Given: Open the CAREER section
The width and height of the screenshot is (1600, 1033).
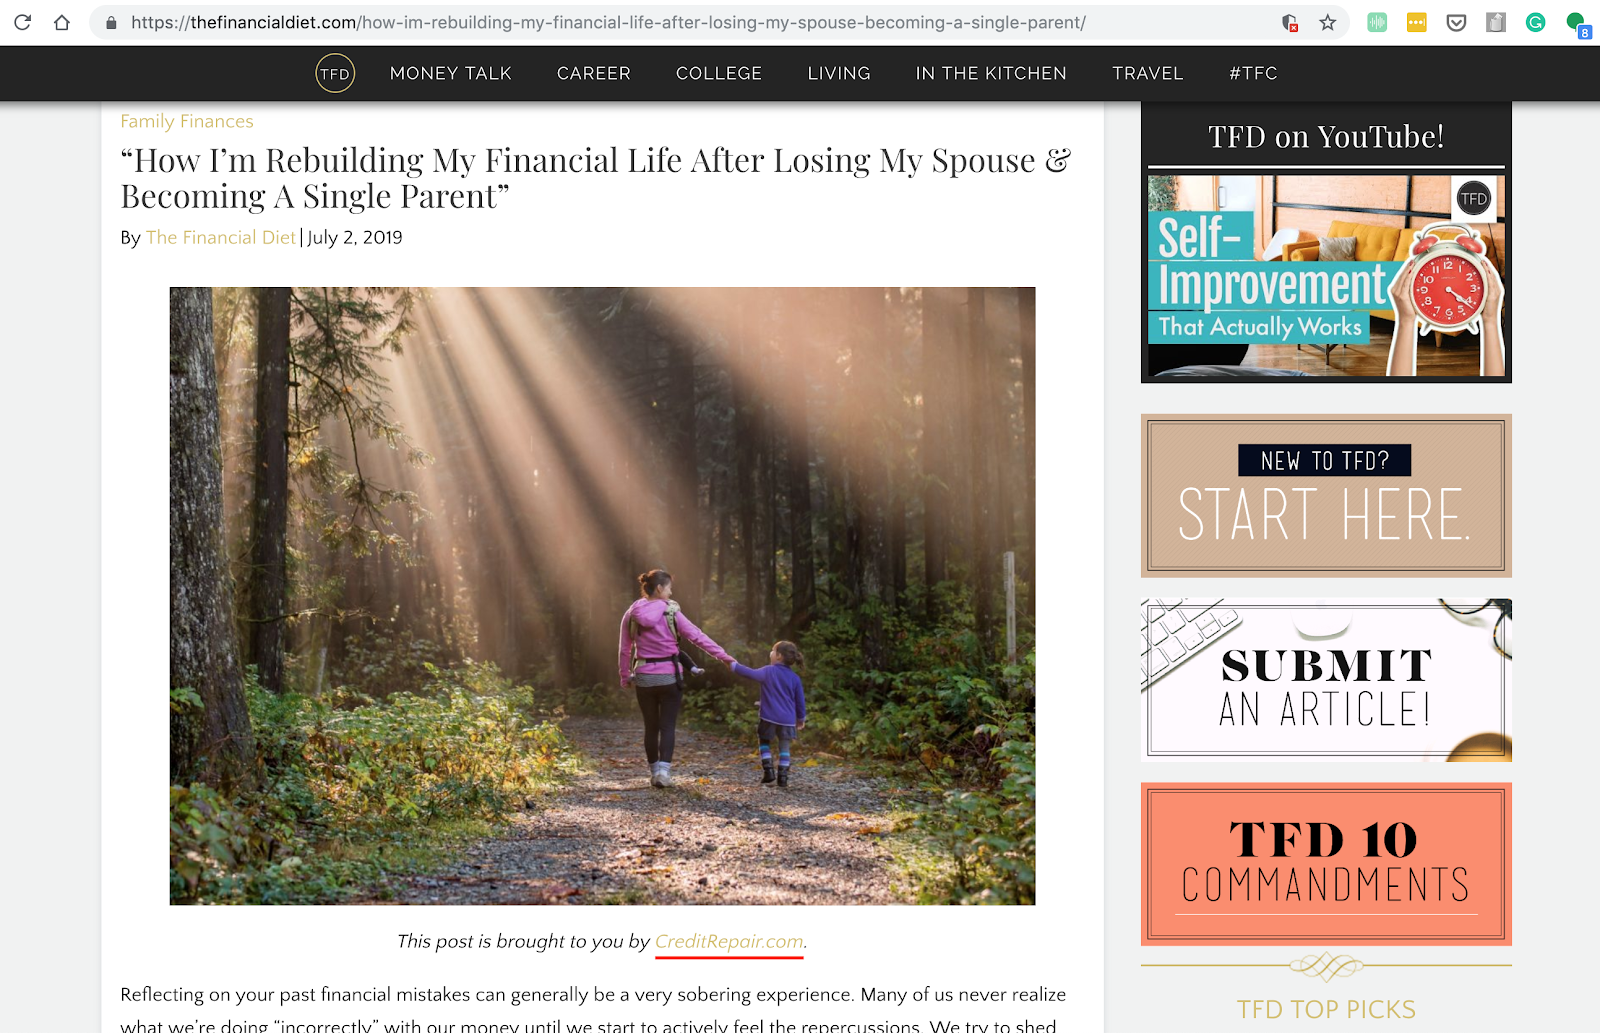Looking at the screenshot, I should click(594, 73).
